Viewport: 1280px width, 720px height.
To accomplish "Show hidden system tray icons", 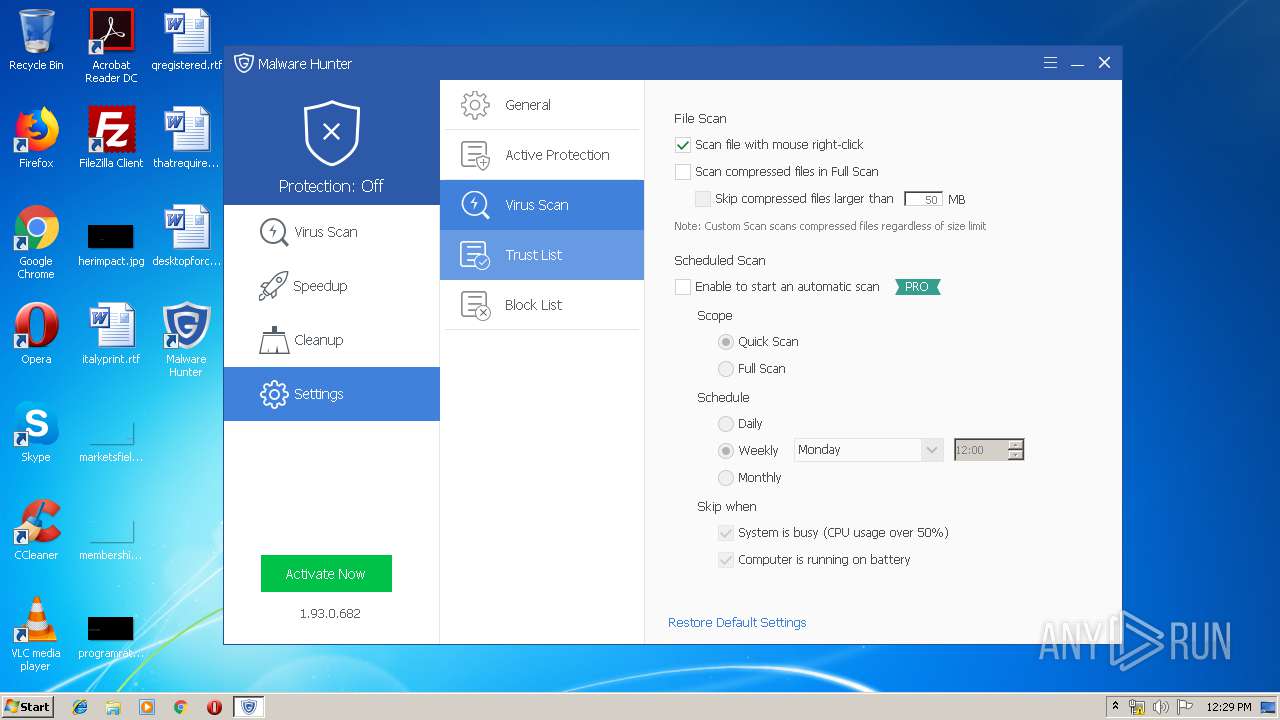I will click(x=1115, y=707).
